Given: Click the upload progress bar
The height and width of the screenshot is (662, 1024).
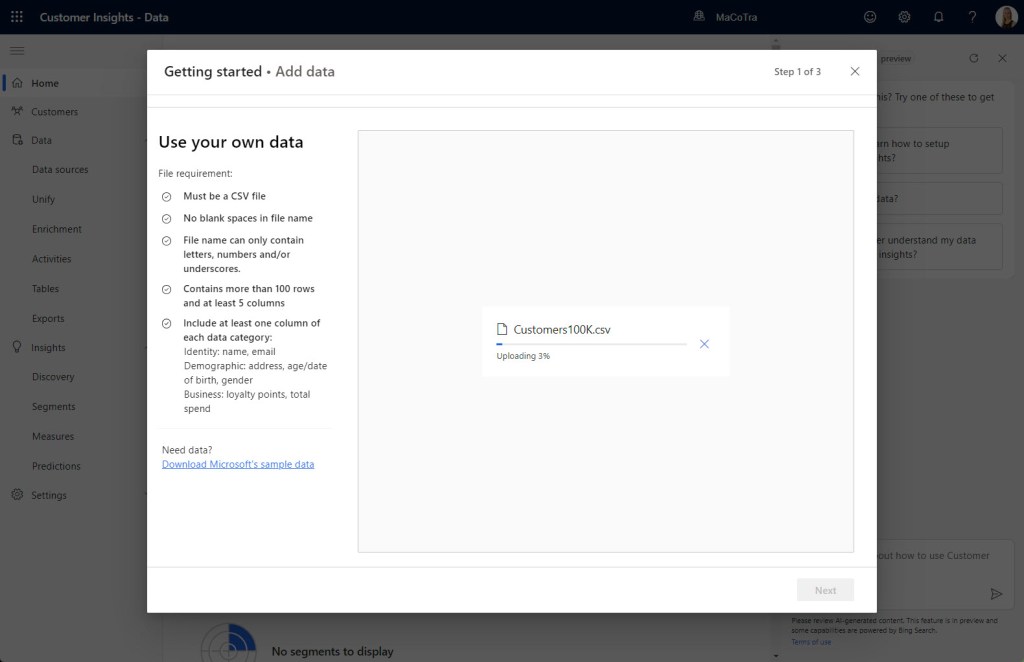Looking at the screenshot, I should tap(591, 344).
